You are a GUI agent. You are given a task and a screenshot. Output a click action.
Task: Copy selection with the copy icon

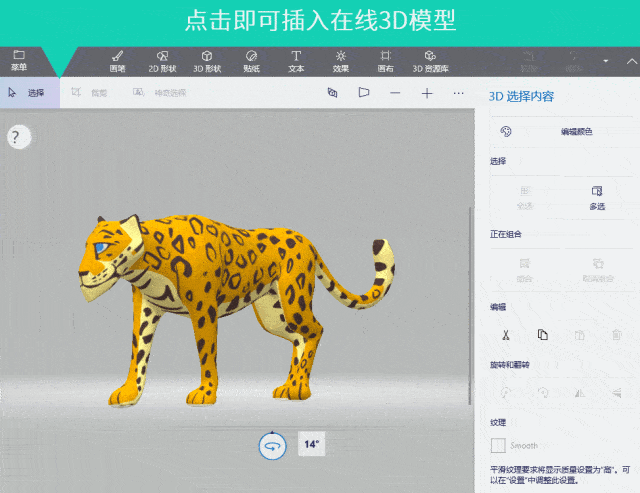(542, 335)
